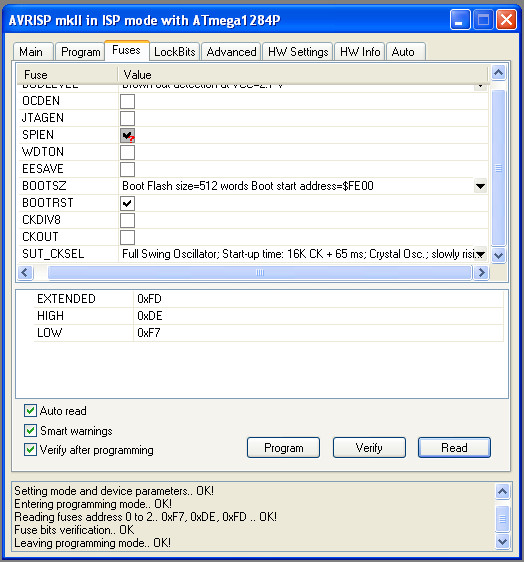
Task: Click the log output scrollbar thumb
Action: point(502,519)
